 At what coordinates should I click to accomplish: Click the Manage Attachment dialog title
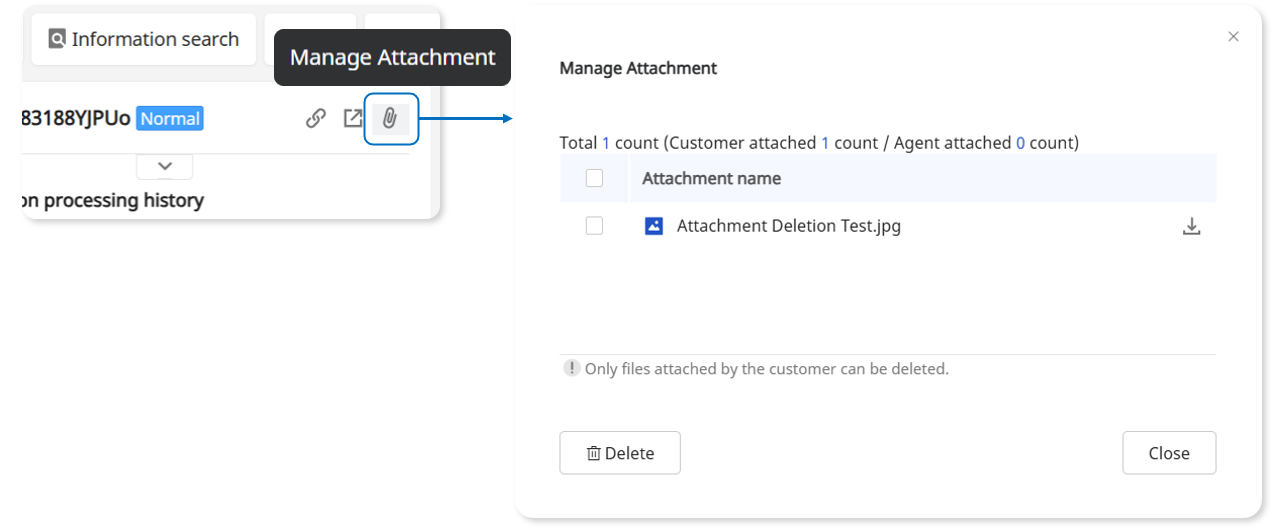638,68
